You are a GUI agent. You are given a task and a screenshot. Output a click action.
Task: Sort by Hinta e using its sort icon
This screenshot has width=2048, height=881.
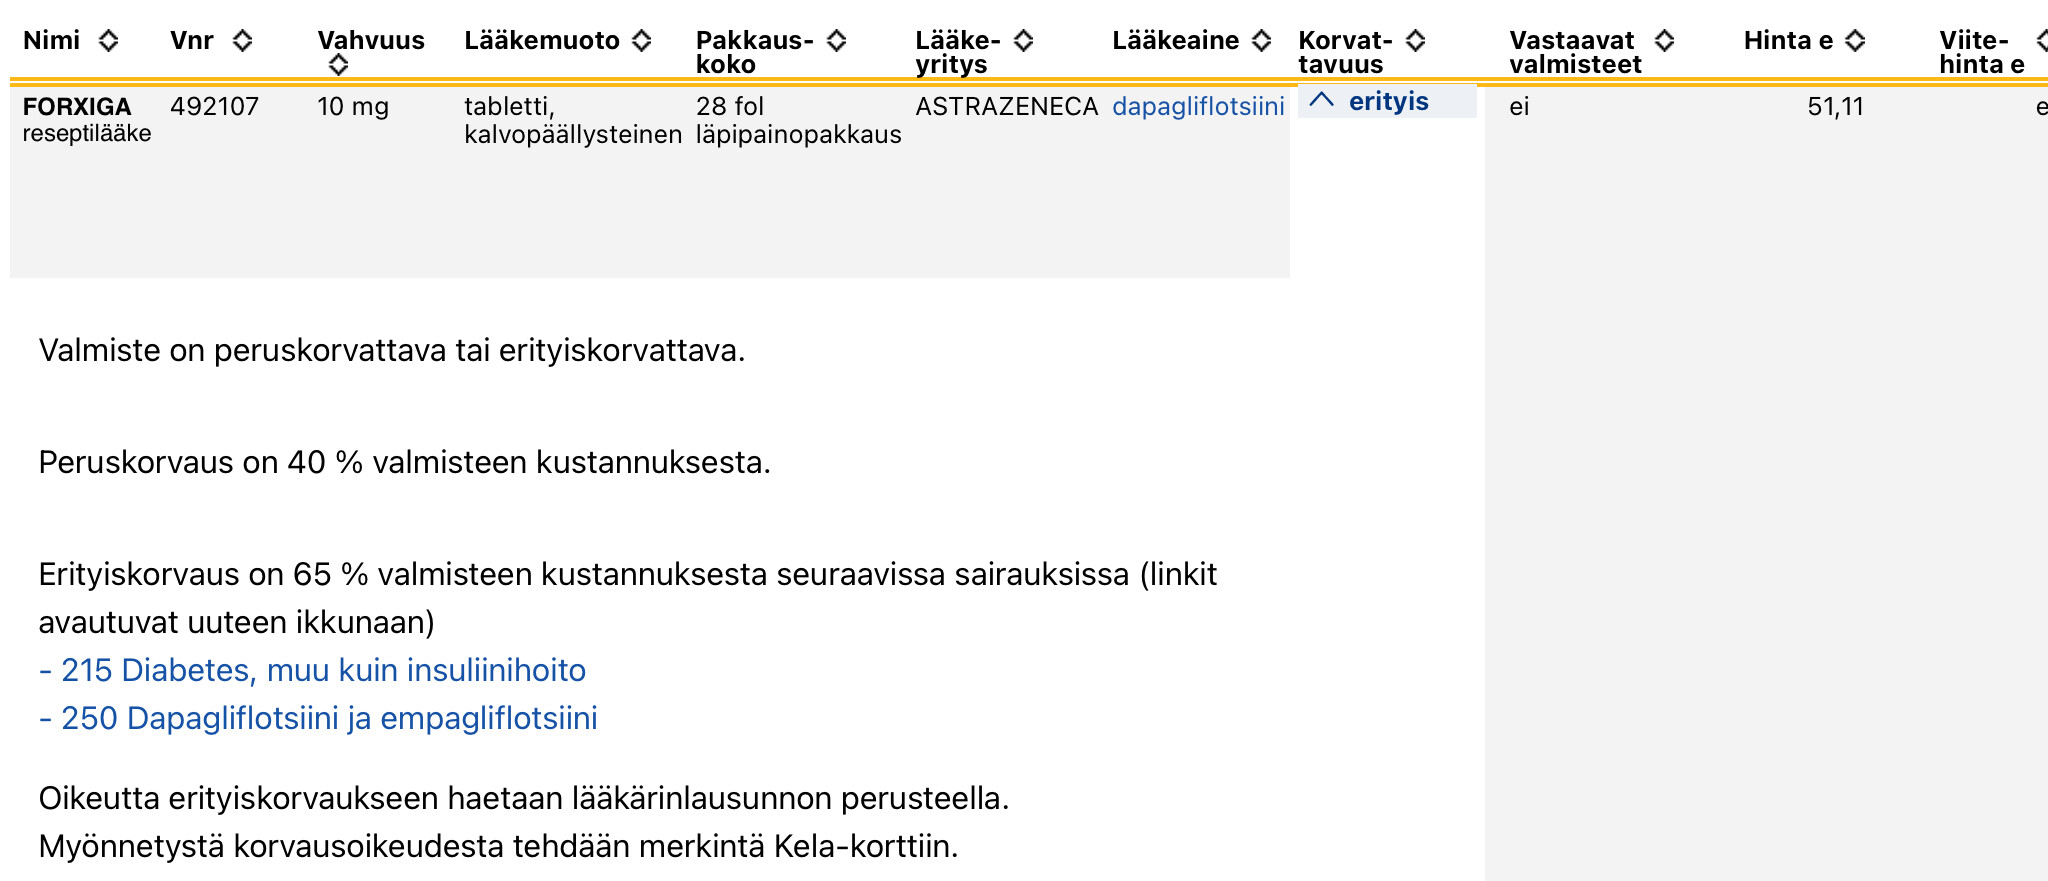point(1855,41)
